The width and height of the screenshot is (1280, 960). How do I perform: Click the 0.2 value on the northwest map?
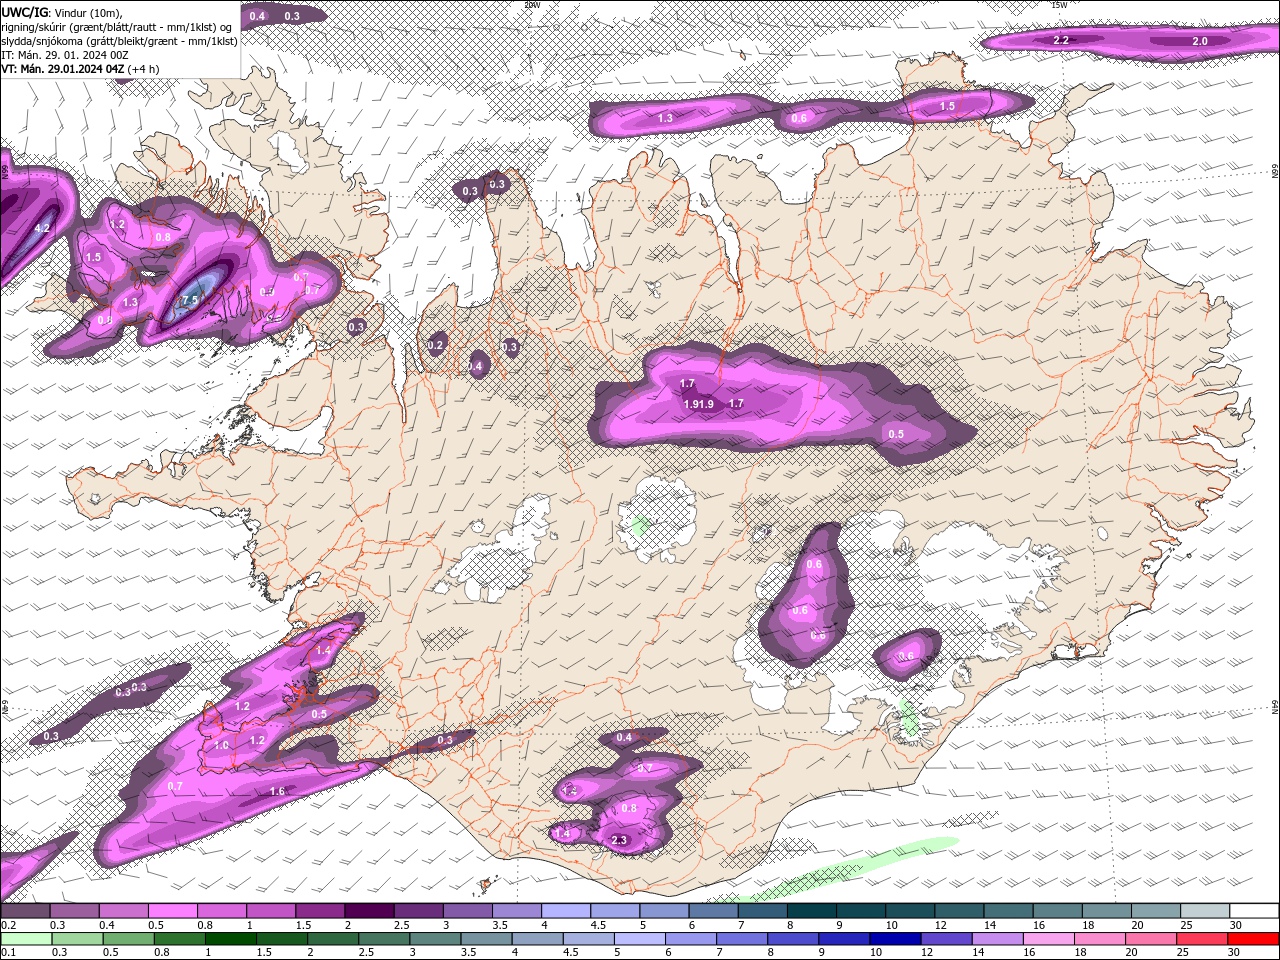coord(435,345)
